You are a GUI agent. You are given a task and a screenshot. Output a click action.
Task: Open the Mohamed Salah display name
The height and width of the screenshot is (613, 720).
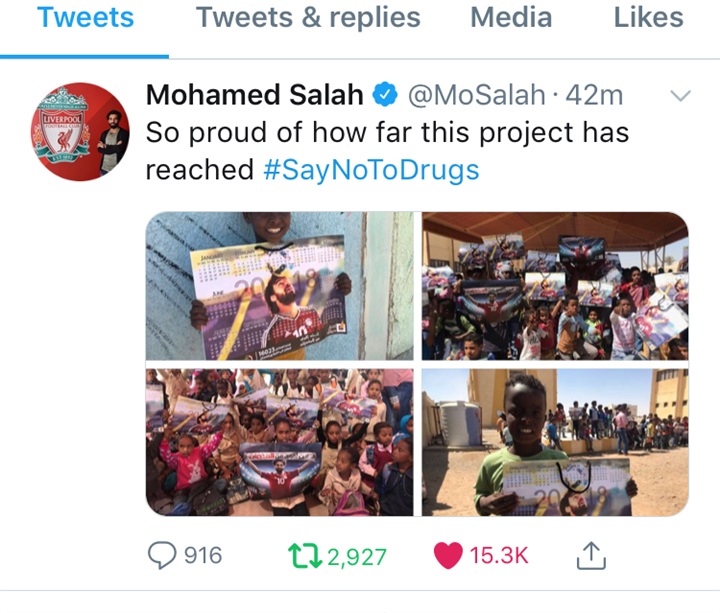[255, 95]
